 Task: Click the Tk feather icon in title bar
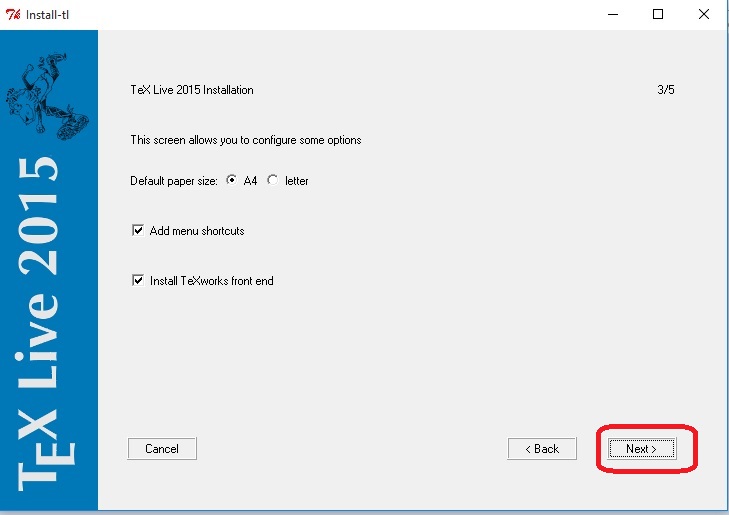coord(13,14)
